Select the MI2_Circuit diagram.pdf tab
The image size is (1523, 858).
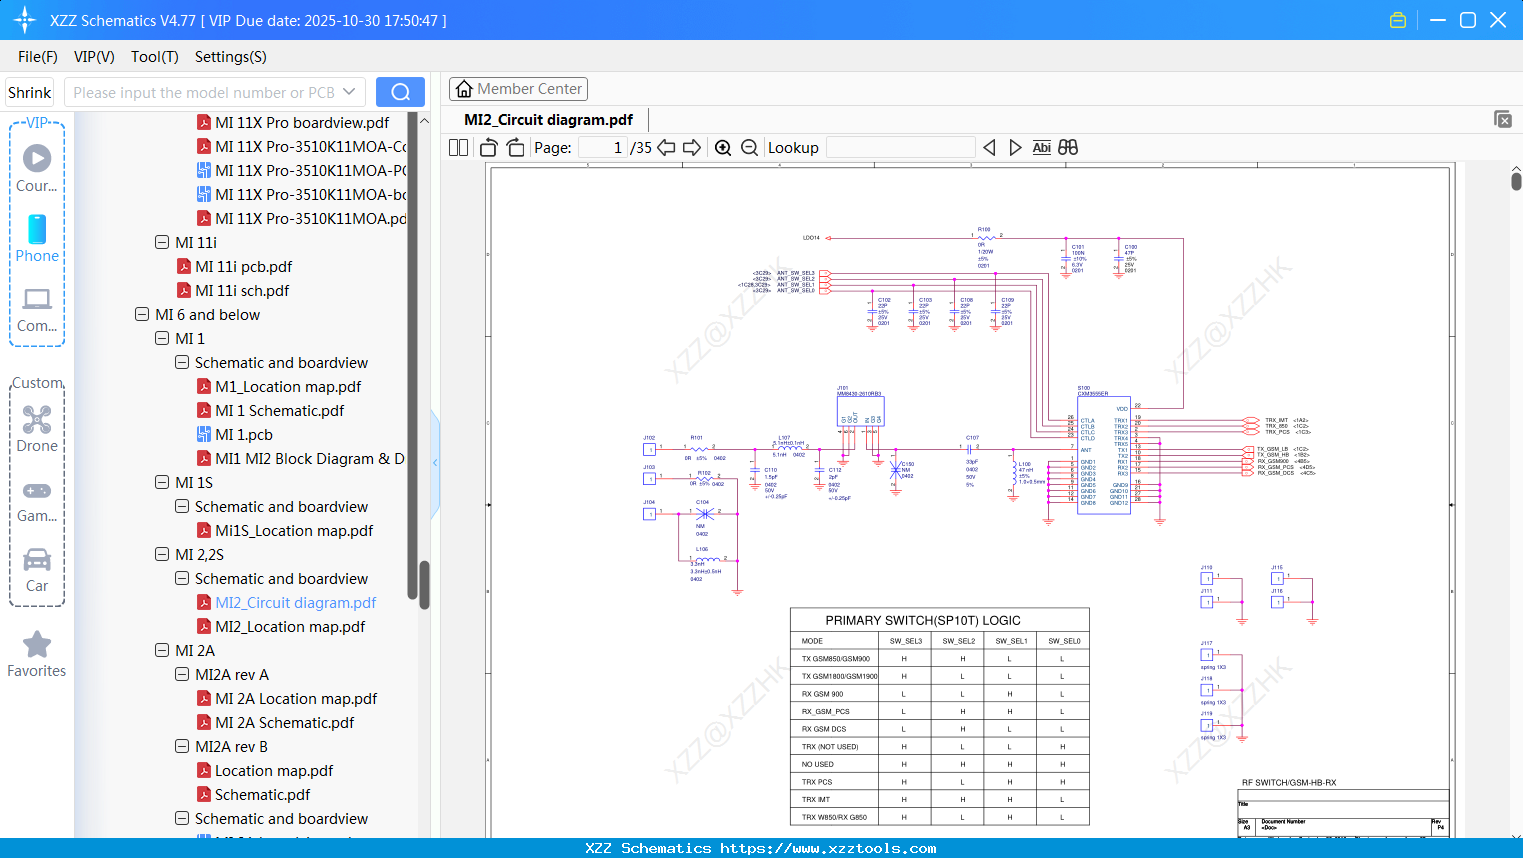(546, 119)
